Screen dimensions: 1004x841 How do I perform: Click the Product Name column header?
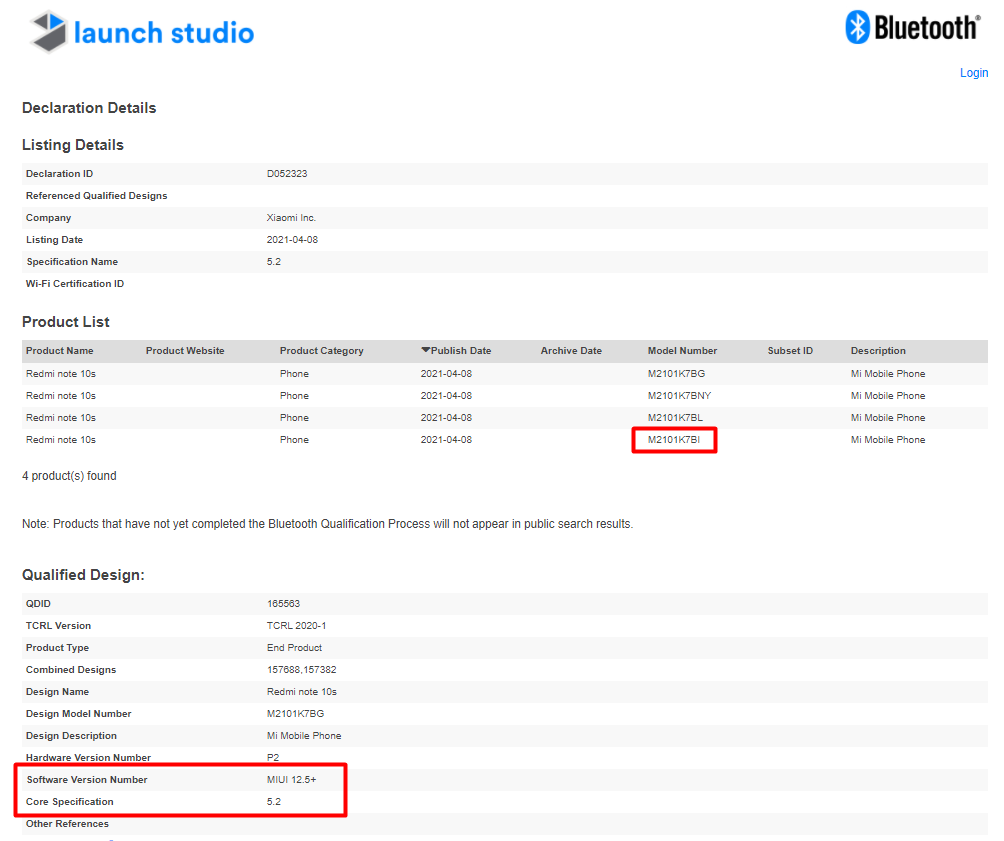62,350
